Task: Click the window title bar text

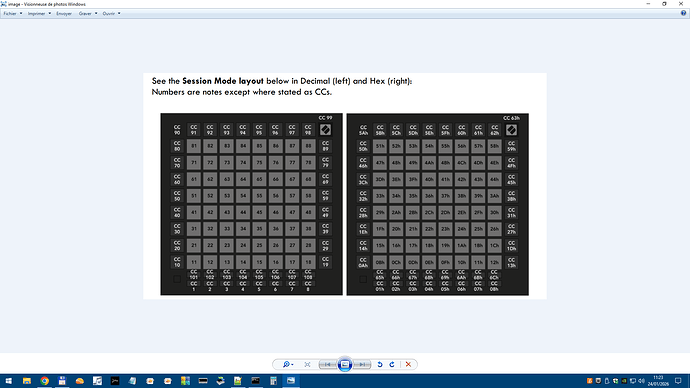Action: tap(47, 4)
